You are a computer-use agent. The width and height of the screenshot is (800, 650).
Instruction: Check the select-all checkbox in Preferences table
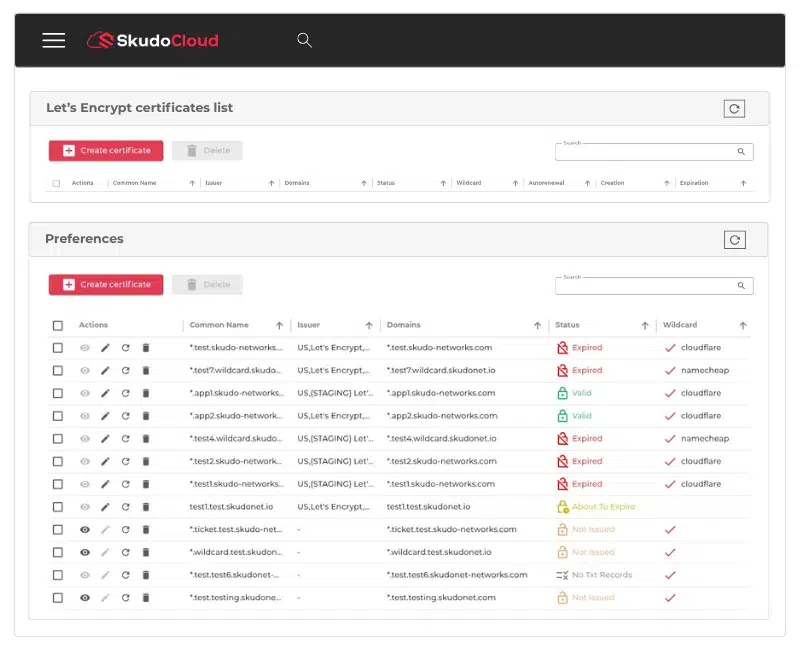click(57, 325)
